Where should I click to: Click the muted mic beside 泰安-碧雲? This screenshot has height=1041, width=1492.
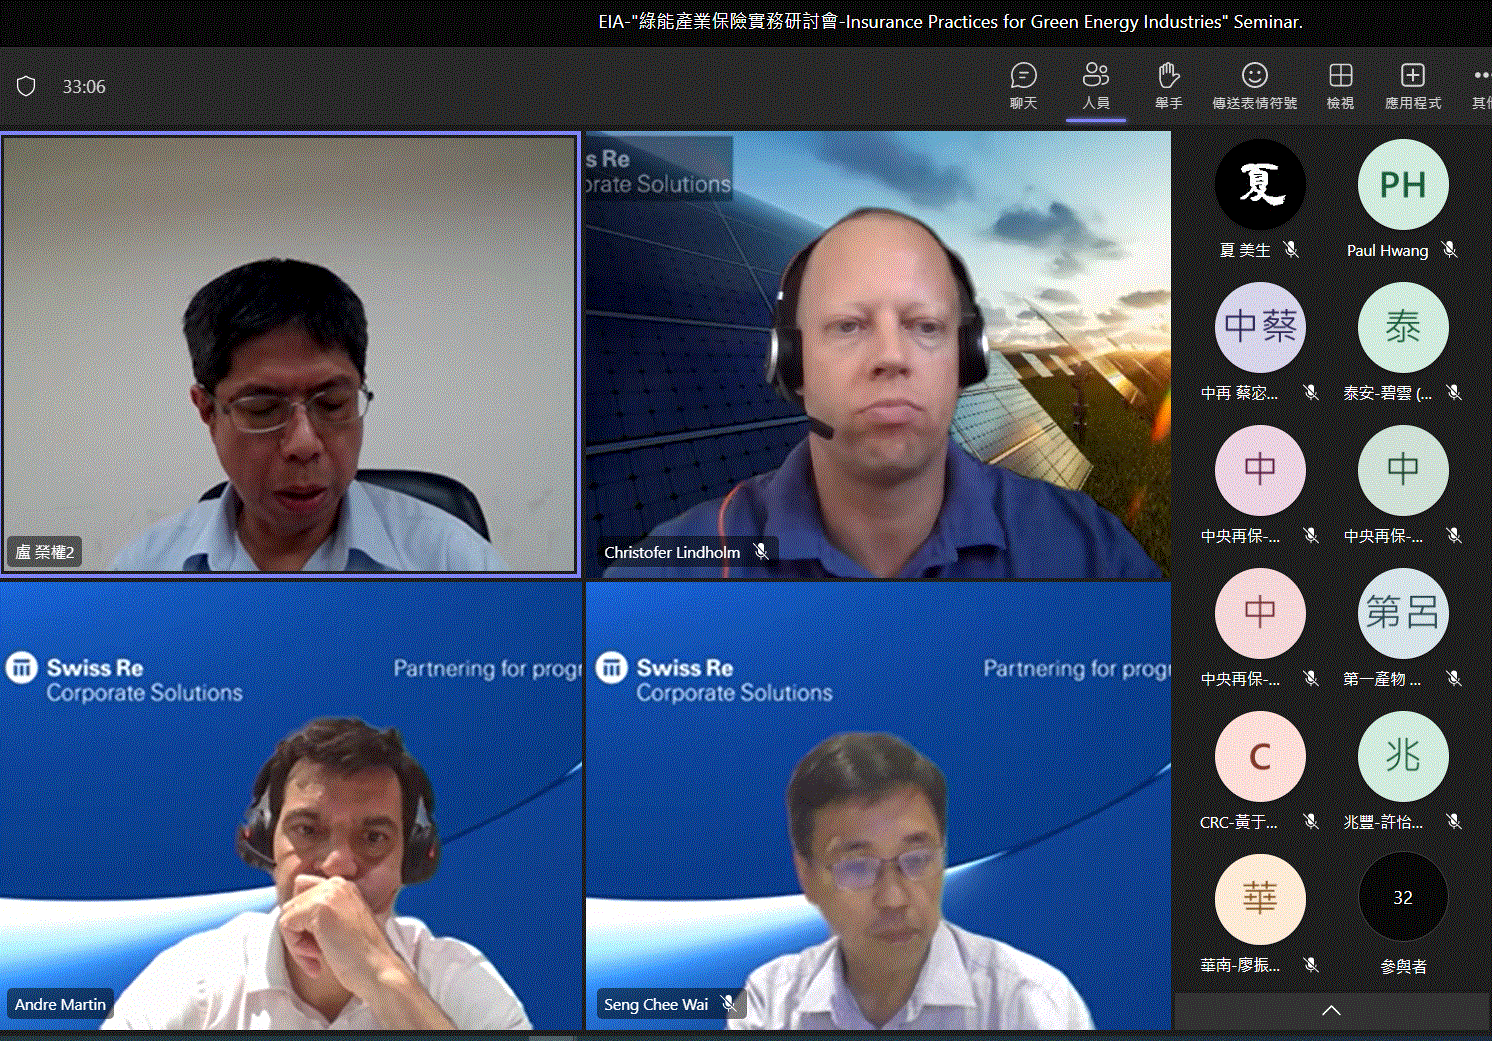tap(1454, 393)
